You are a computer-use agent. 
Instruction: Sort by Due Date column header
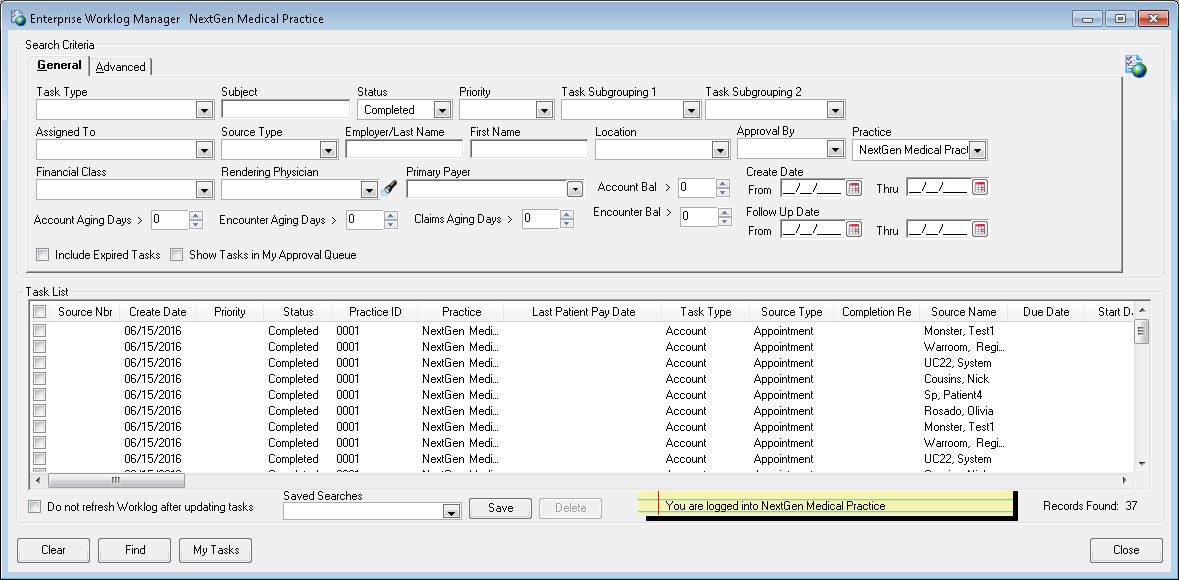[x=1045, y=311]
